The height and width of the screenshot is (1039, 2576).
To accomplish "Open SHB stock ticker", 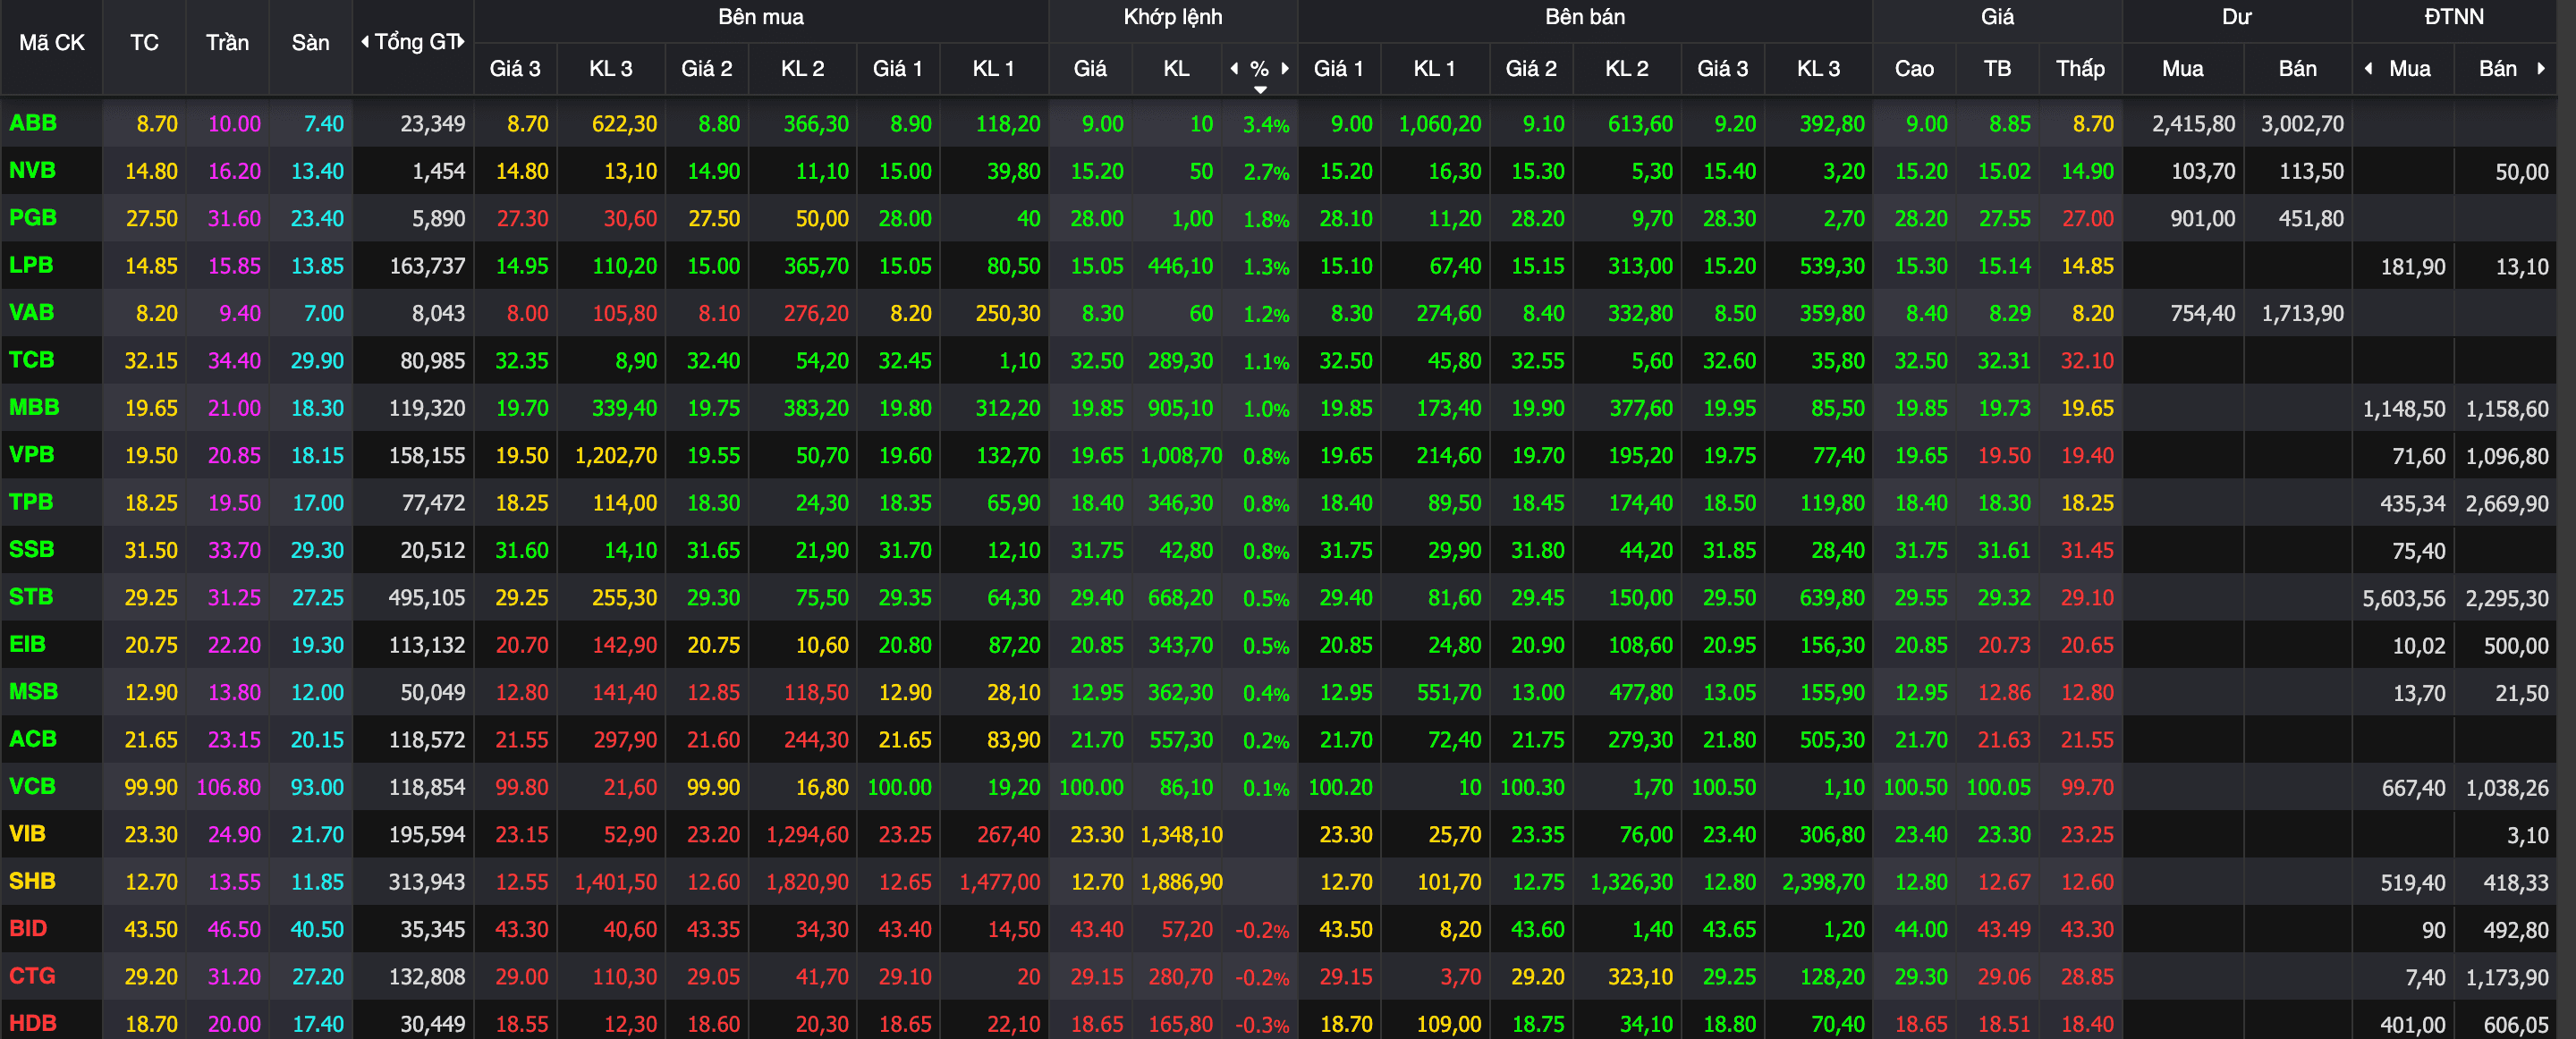I will pos(33,880).
